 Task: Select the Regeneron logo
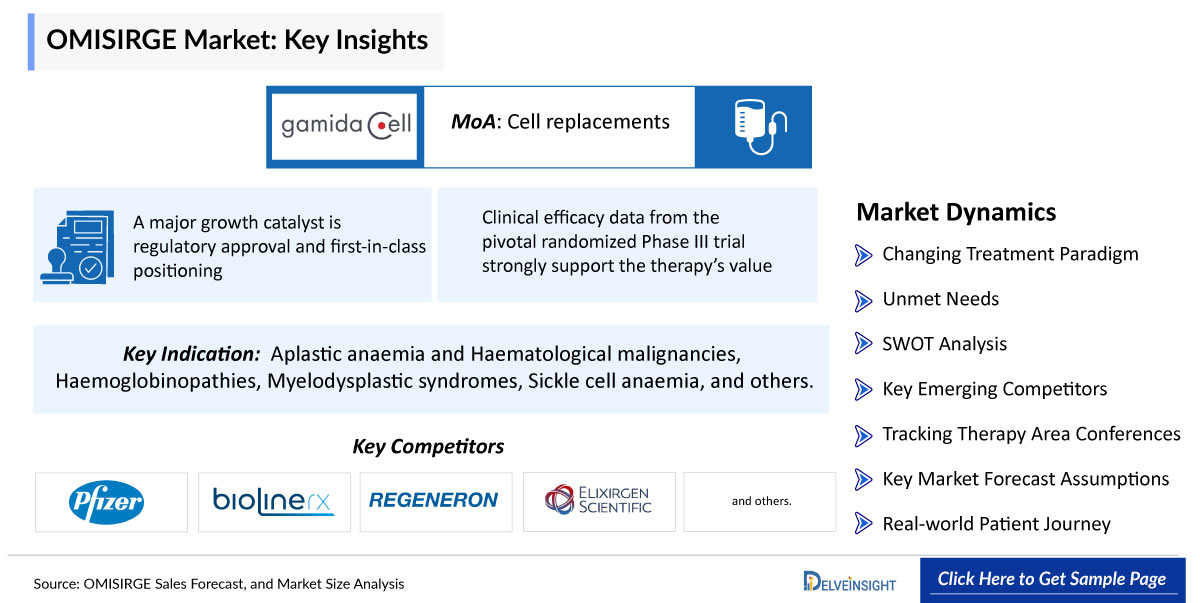pos(433,501)
